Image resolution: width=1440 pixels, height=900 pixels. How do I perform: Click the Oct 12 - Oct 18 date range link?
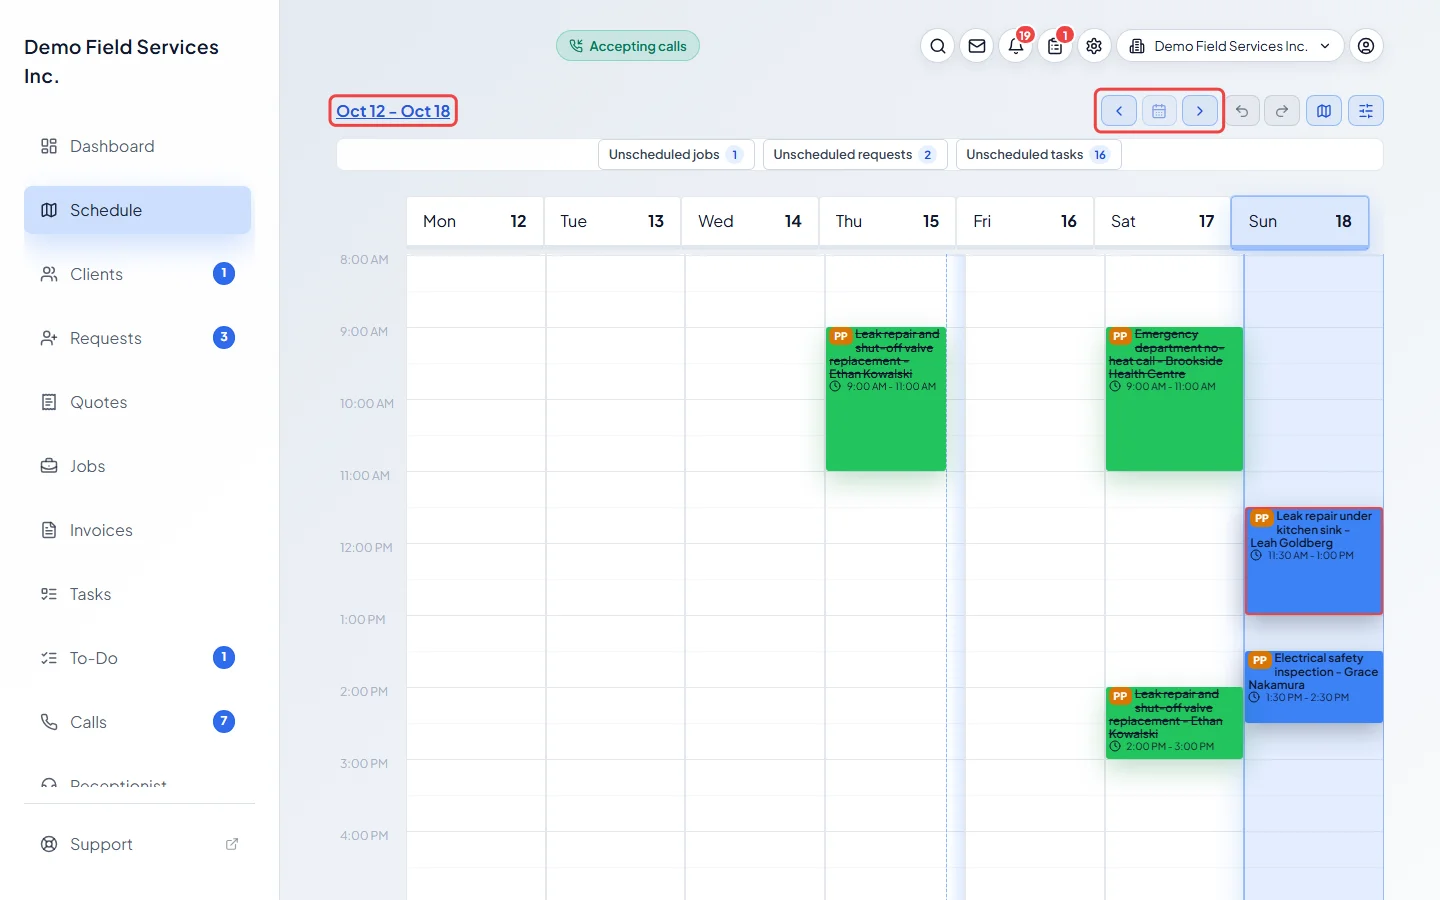pos(393,111)
